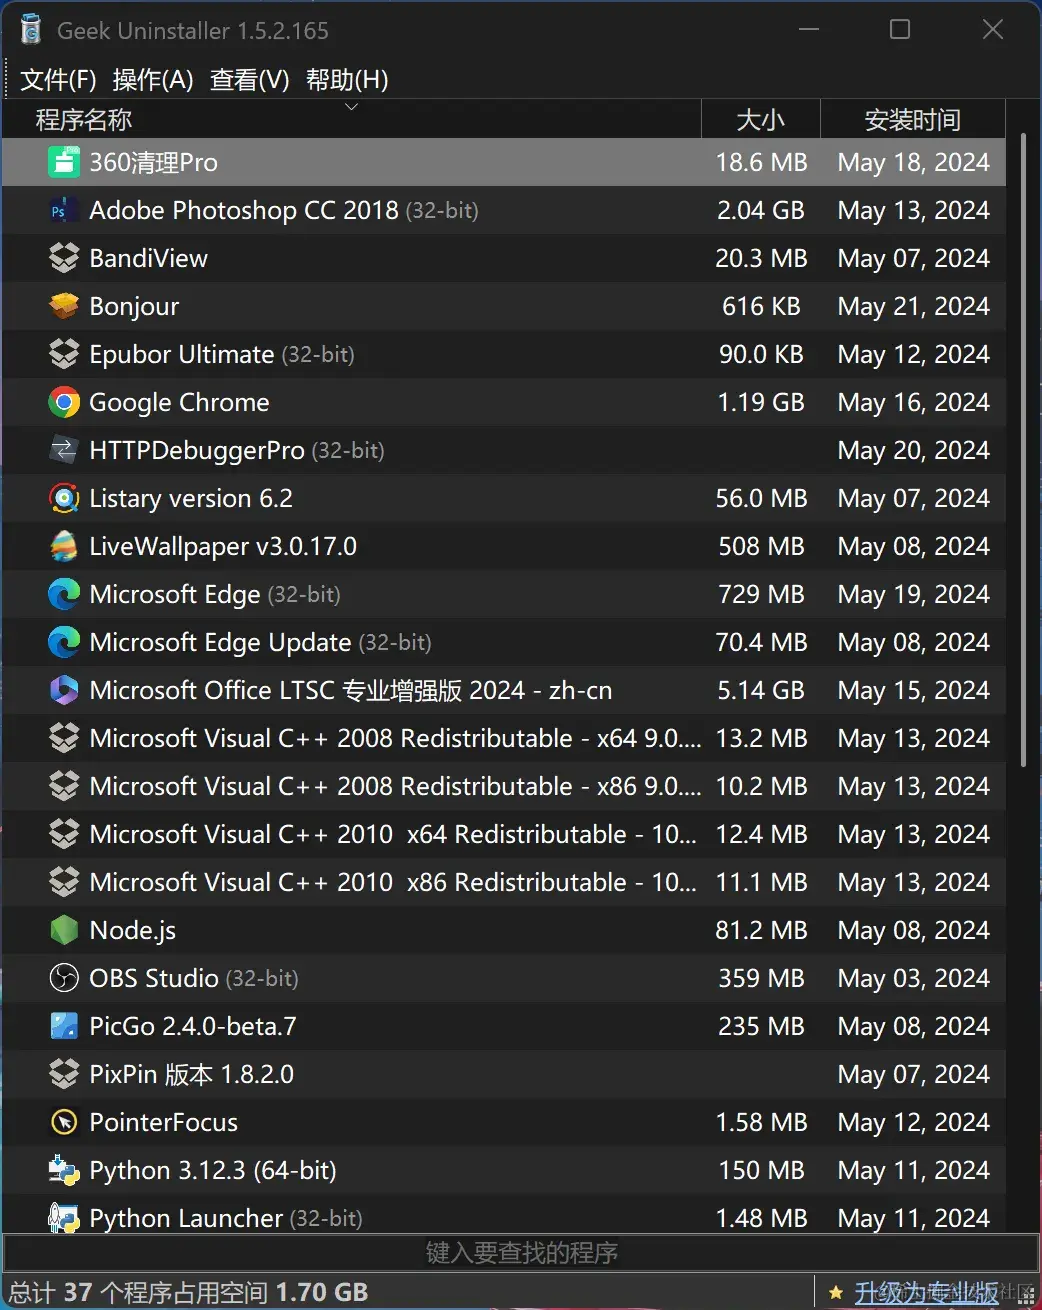Click the Google Chrome icon
The image size is (1042, 1310).
click(x=64, y=402)
